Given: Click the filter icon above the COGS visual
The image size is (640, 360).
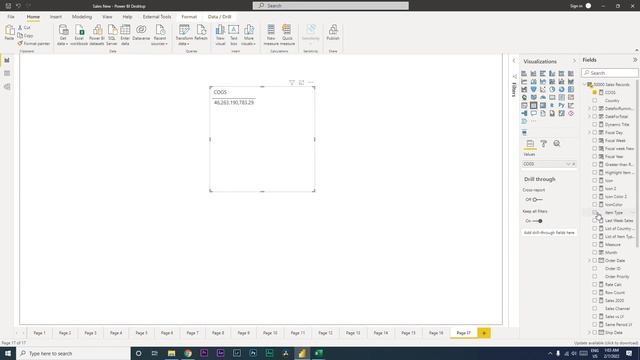Looking at the screenshot, I should point(292,82).
